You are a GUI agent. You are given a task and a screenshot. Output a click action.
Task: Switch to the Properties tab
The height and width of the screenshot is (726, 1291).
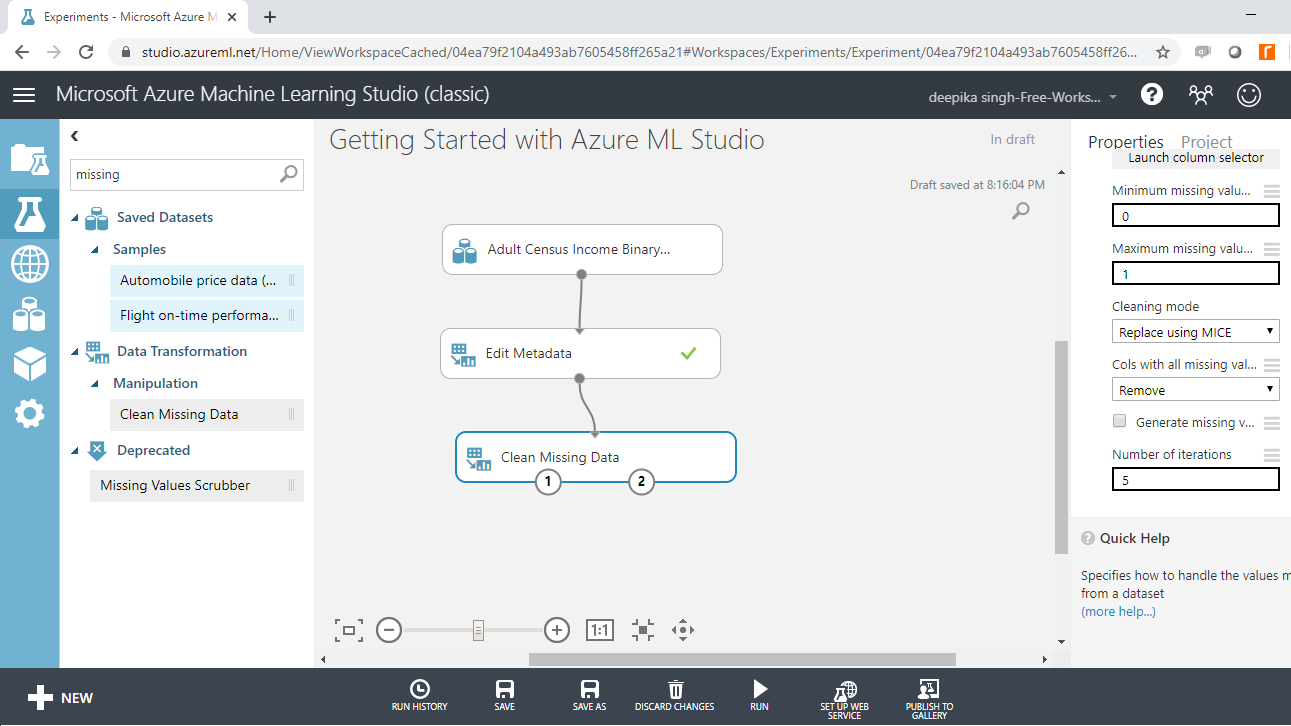coord(1126,142)
